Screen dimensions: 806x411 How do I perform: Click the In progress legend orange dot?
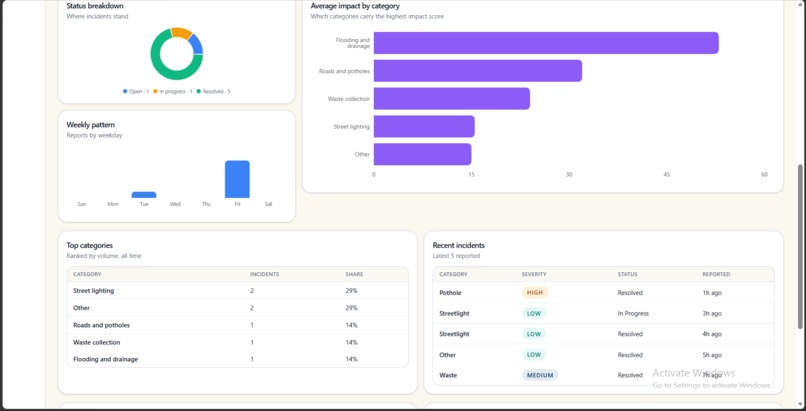tap(155, 91)
